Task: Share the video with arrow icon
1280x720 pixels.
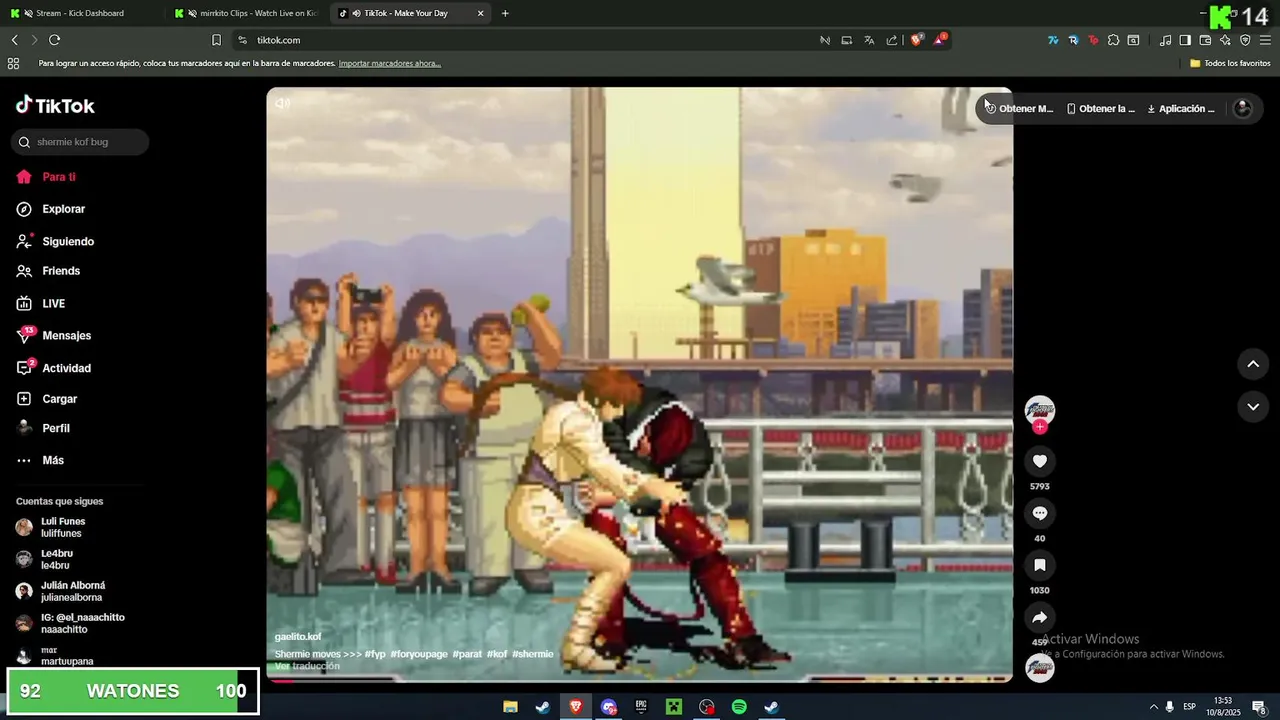Action: click(1040, 617)
